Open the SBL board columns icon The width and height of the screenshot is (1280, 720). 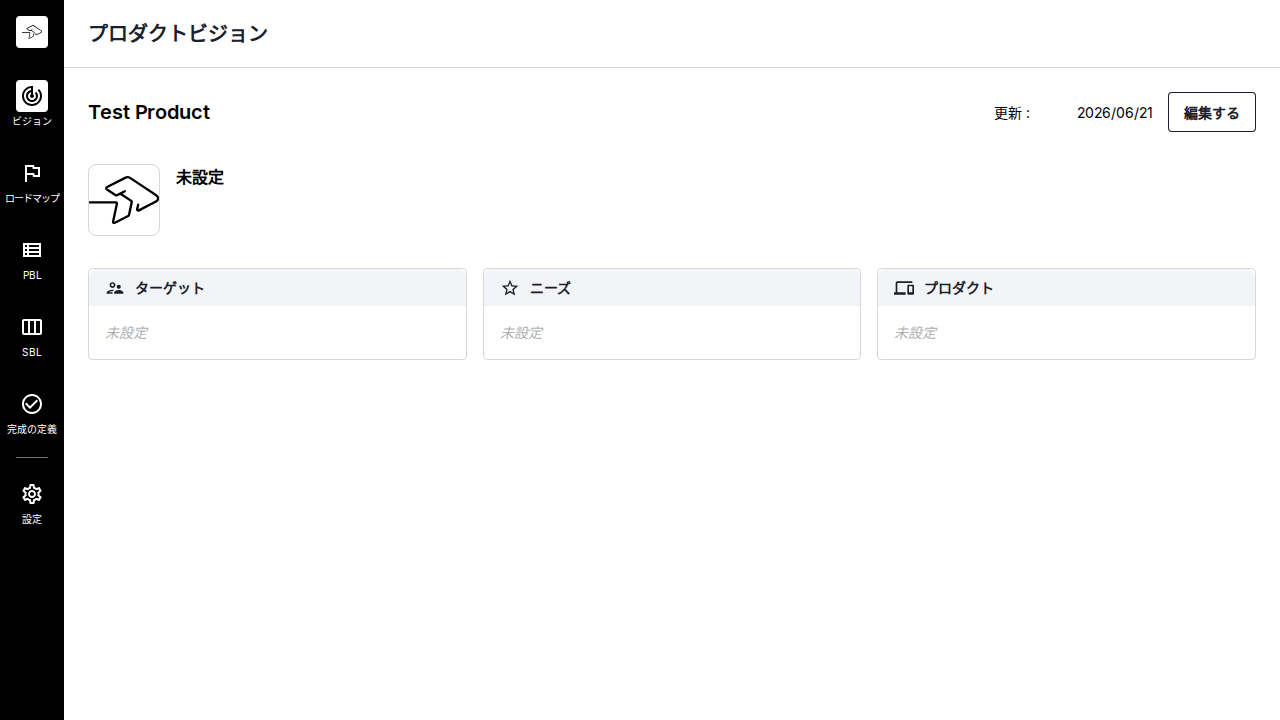coord(32,327)
